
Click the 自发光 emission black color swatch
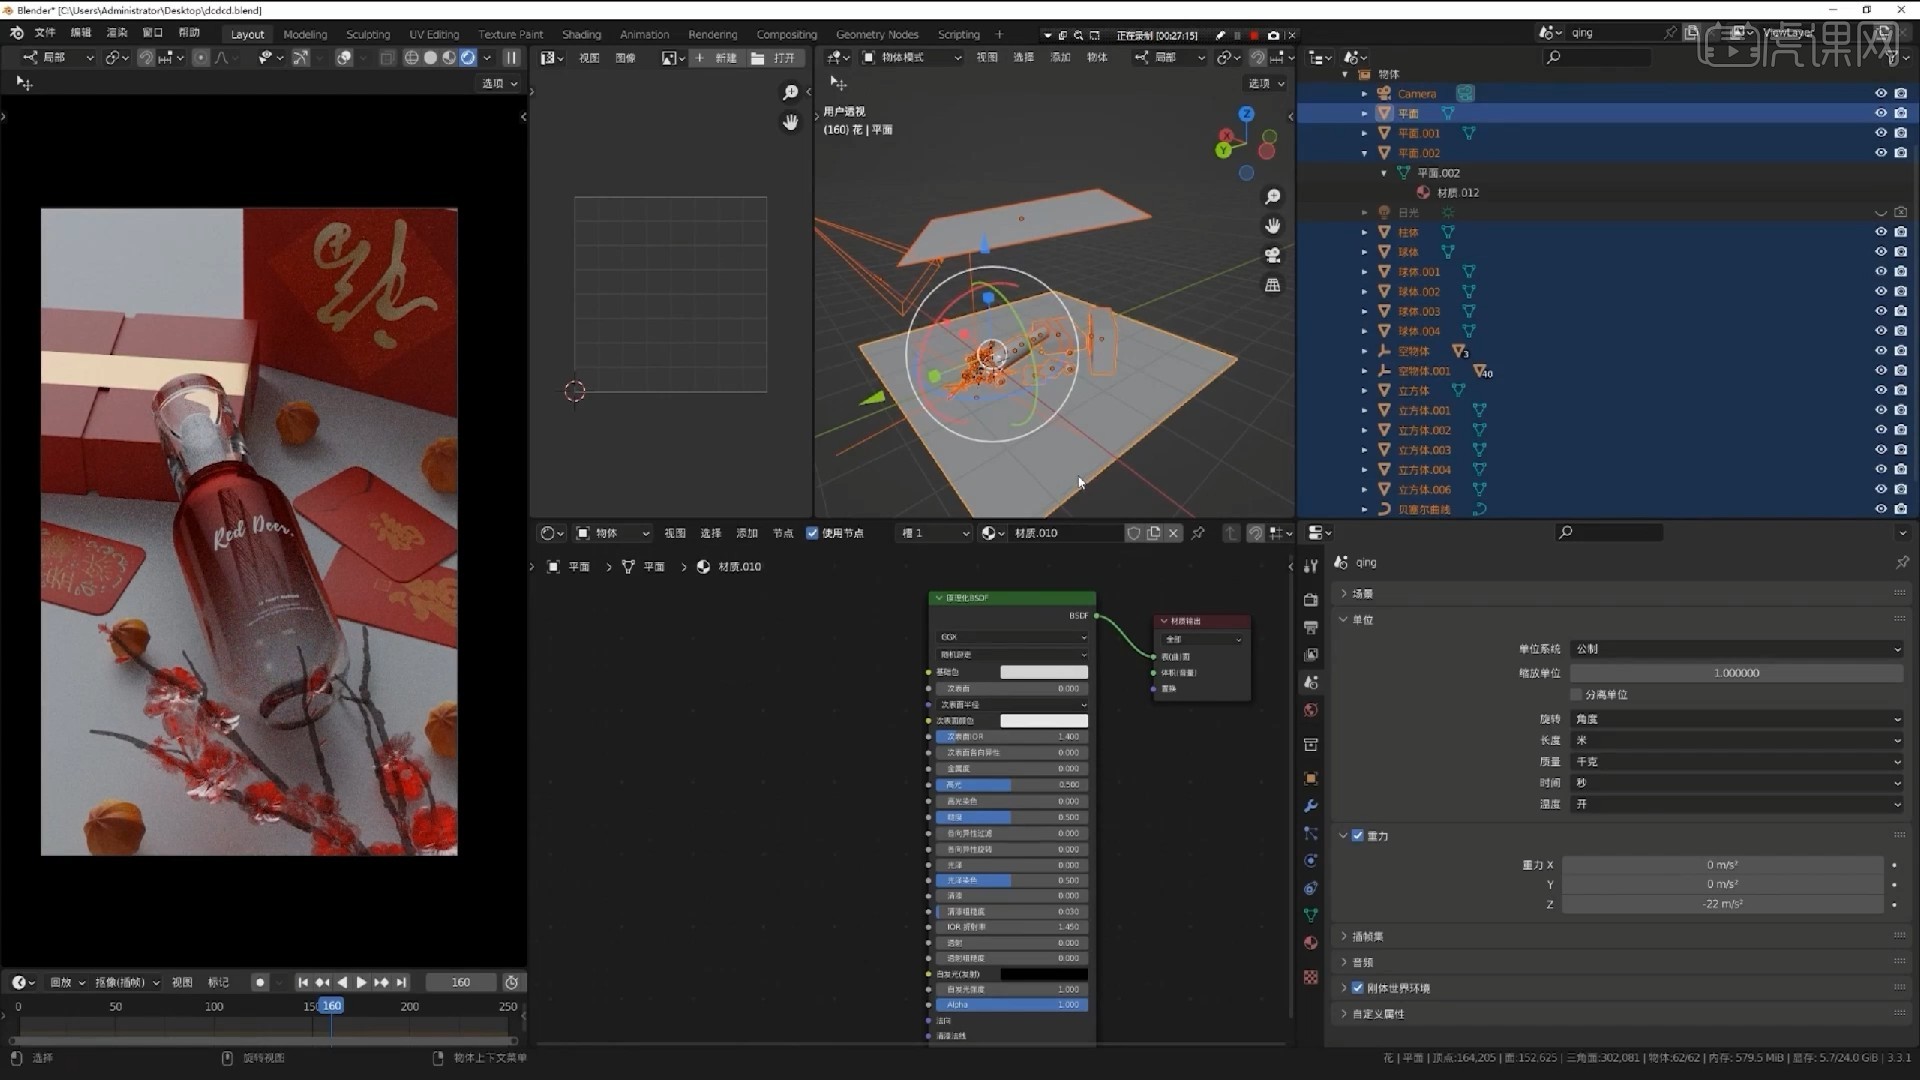click(x=1044, y=974)
